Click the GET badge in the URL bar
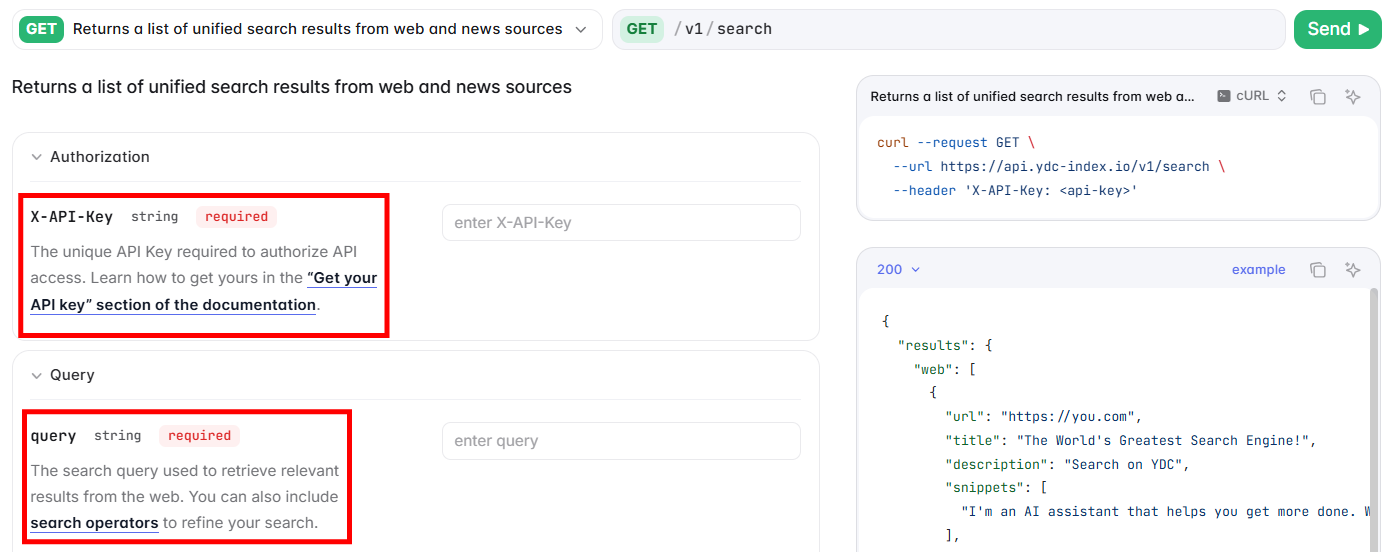The image size is (1391, 552). point(642,29)
